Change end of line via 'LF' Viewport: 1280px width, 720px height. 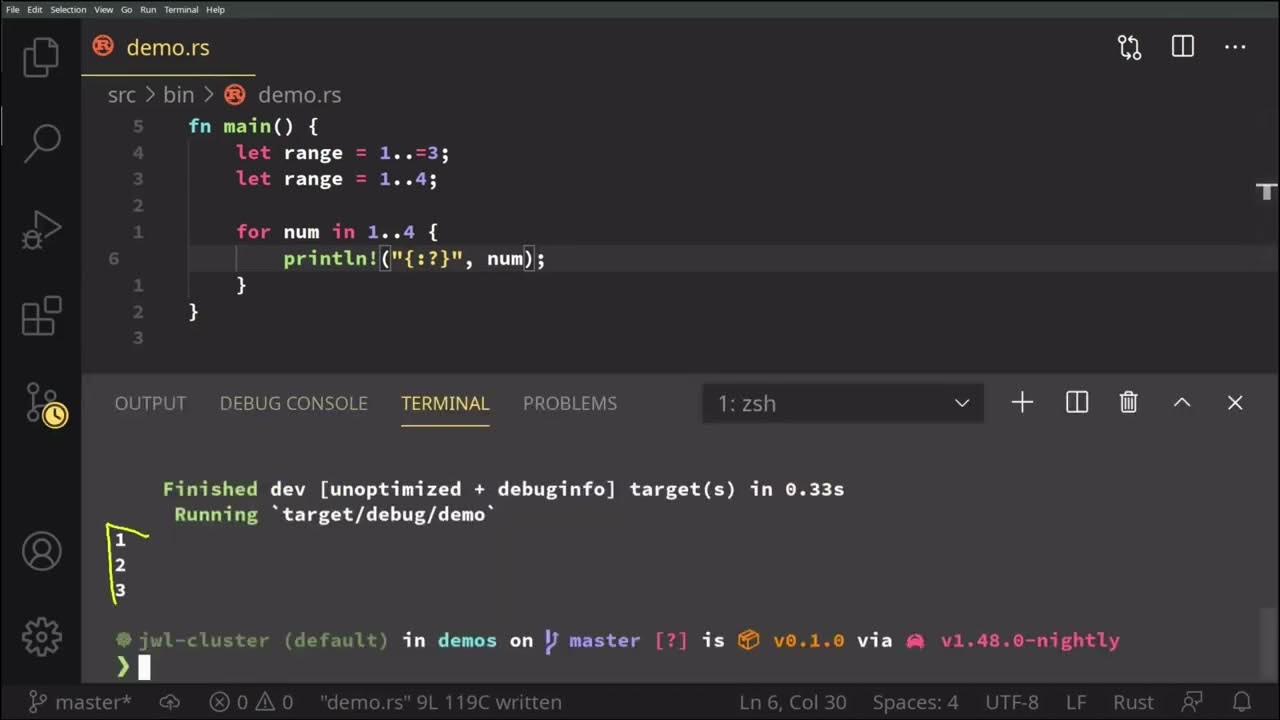pos(1076,703)
